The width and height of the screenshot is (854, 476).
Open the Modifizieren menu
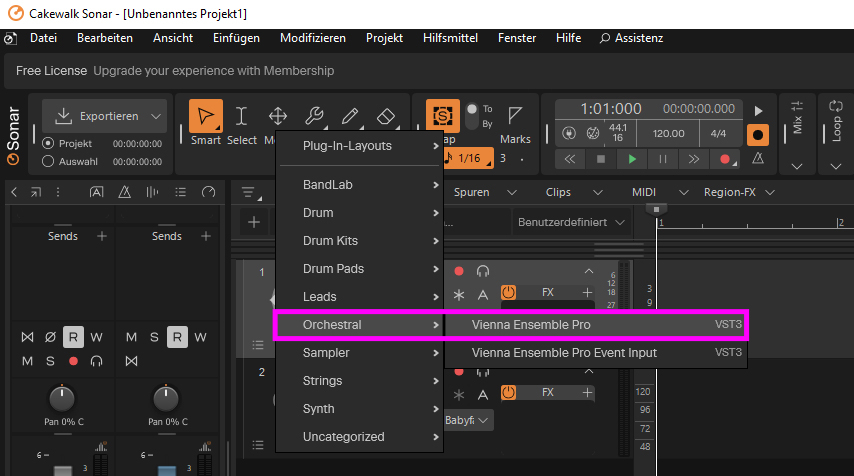313,38
